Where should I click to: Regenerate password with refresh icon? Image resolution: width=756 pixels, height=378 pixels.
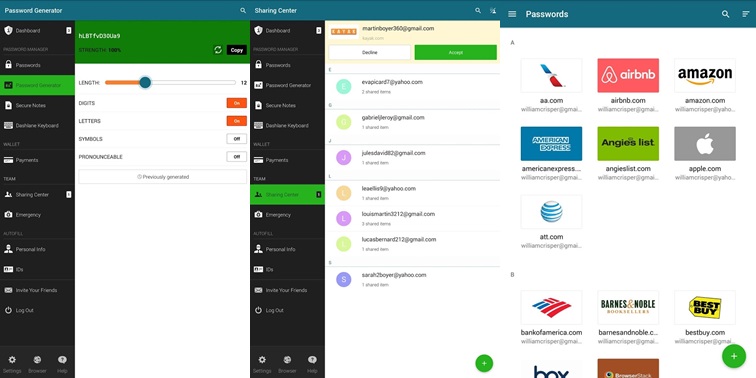point(218,50)
